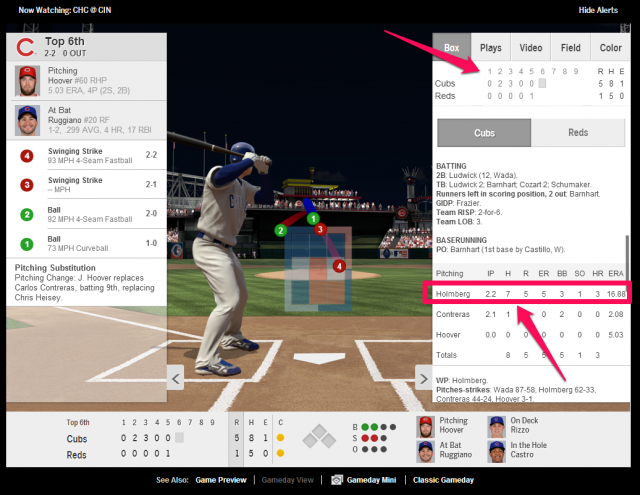The image size is (640, 495).
Task: Click the base runners diamond icon
Action: (x=319, y=437)
